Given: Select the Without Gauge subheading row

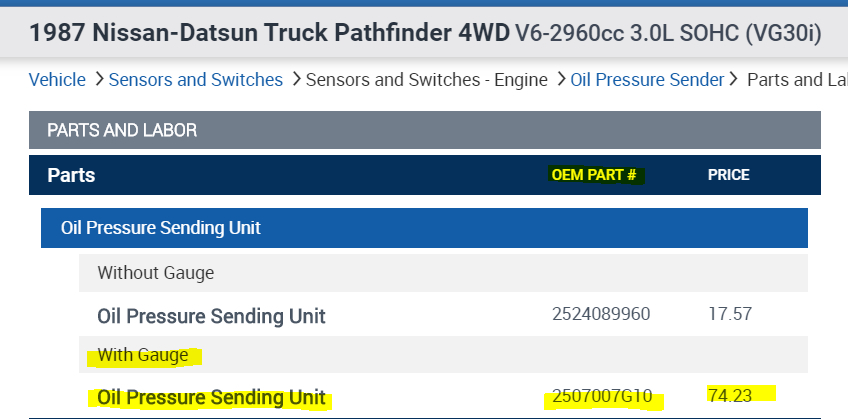Looking at the screenshot, I should coord(156,272).
